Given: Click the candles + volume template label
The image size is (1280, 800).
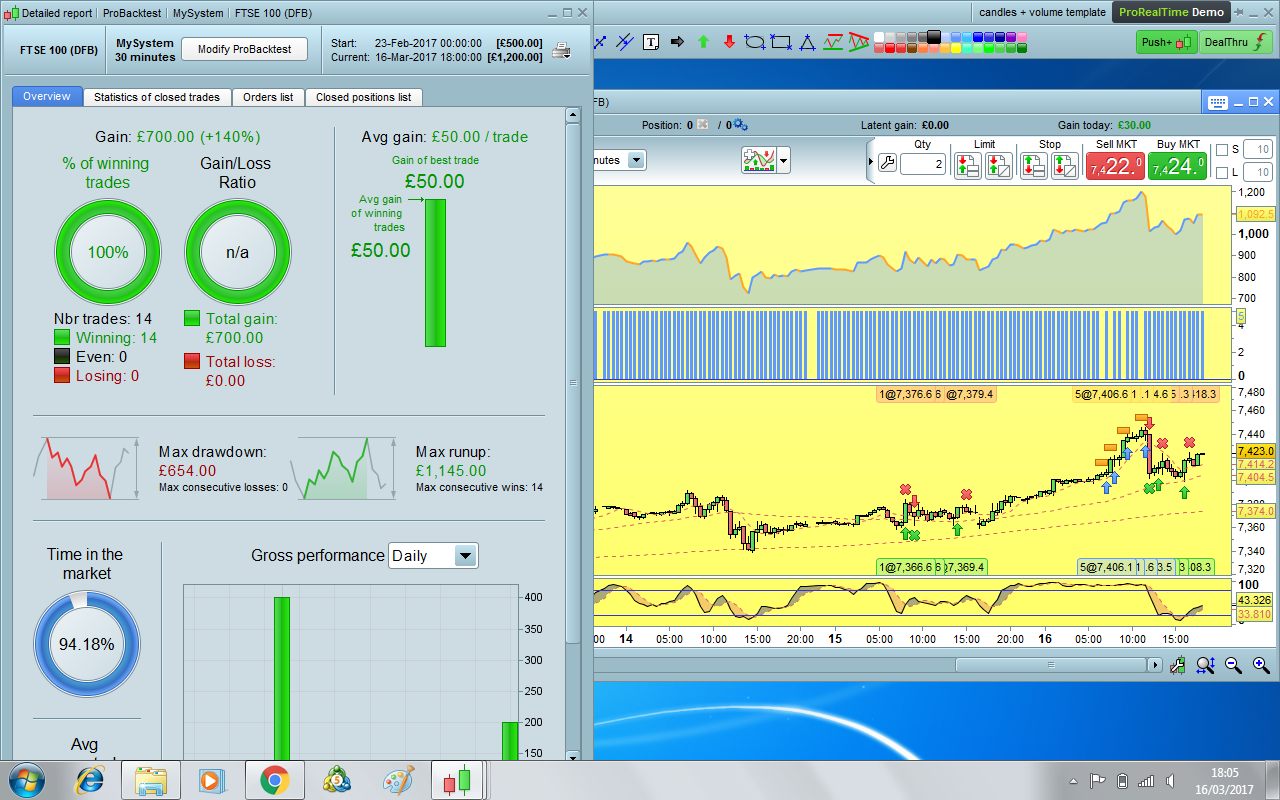Looking at the screenshot, I should (1041, 12).
